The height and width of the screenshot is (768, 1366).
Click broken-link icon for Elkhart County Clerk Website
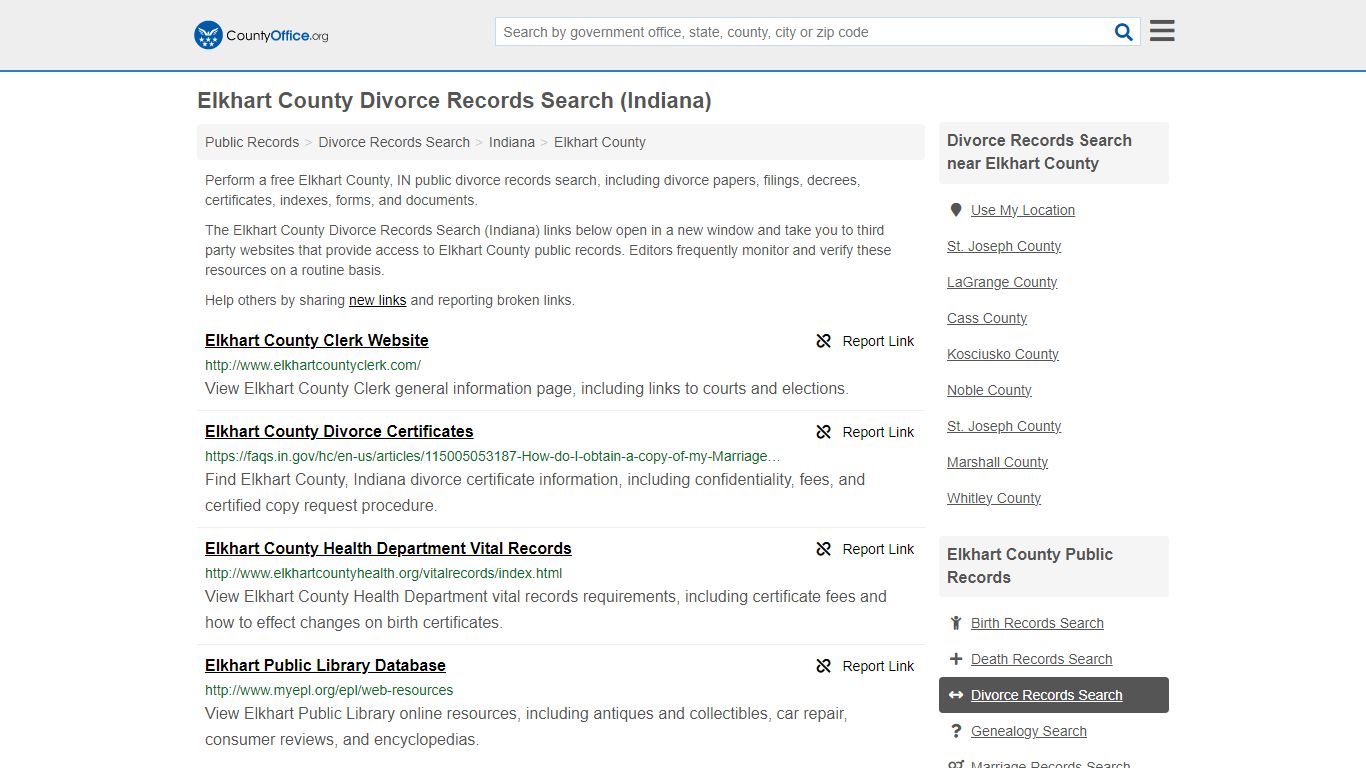[x=824, y=341]
